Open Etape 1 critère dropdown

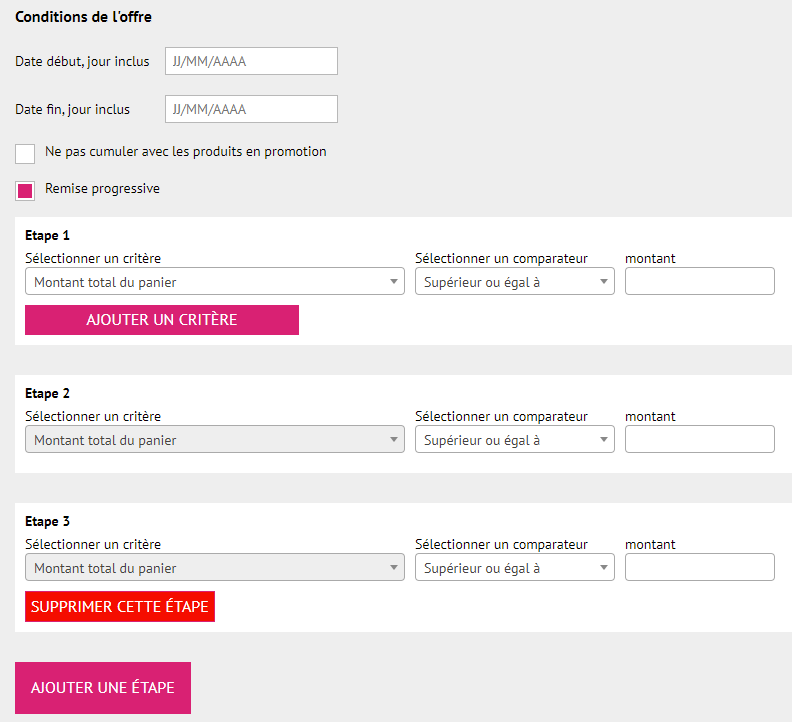point(214,282)
